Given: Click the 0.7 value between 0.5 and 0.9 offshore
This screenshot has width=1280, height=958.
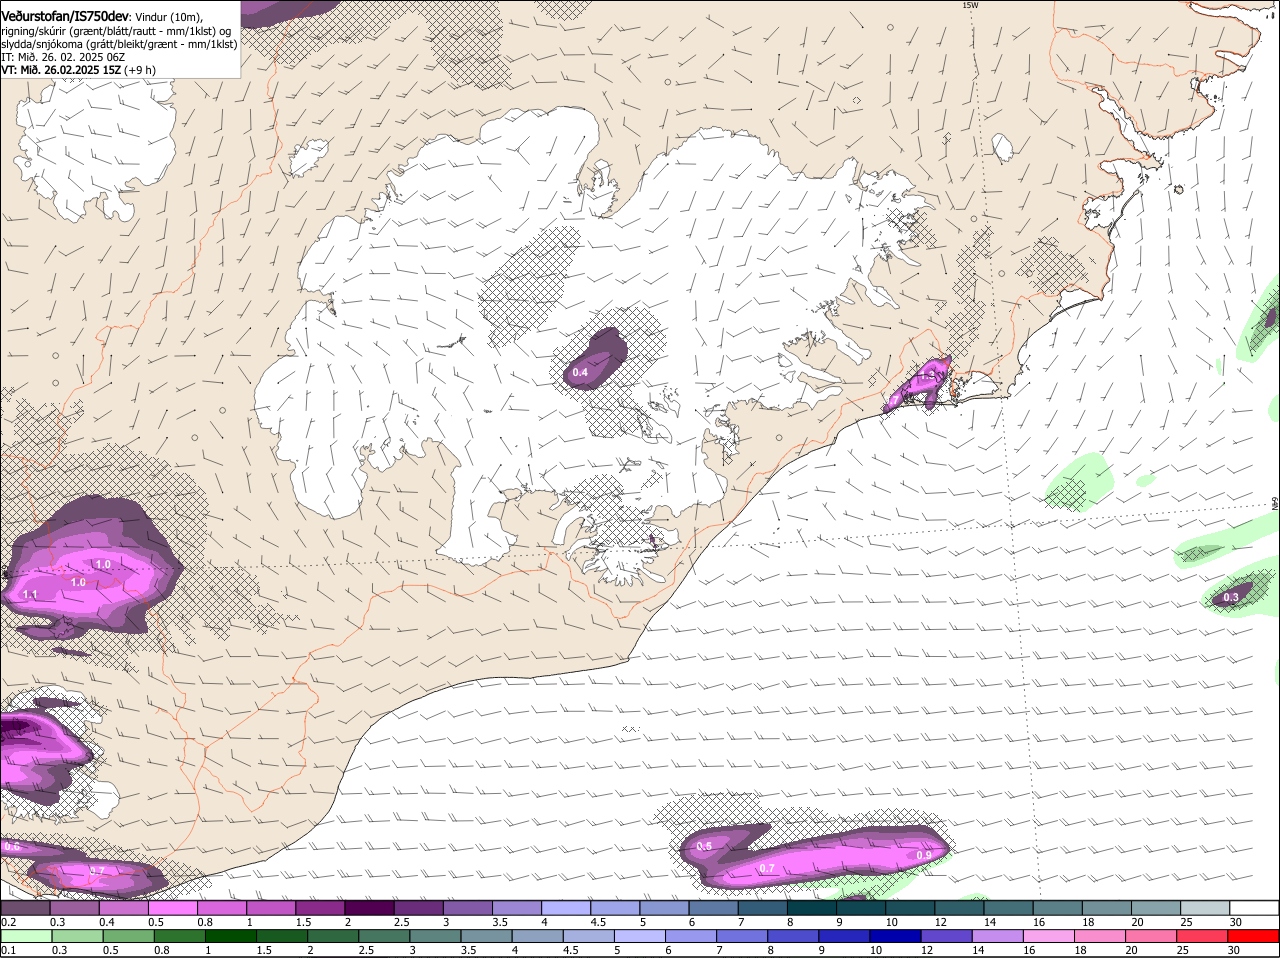Looking at the screenshot, I should 767,868.
